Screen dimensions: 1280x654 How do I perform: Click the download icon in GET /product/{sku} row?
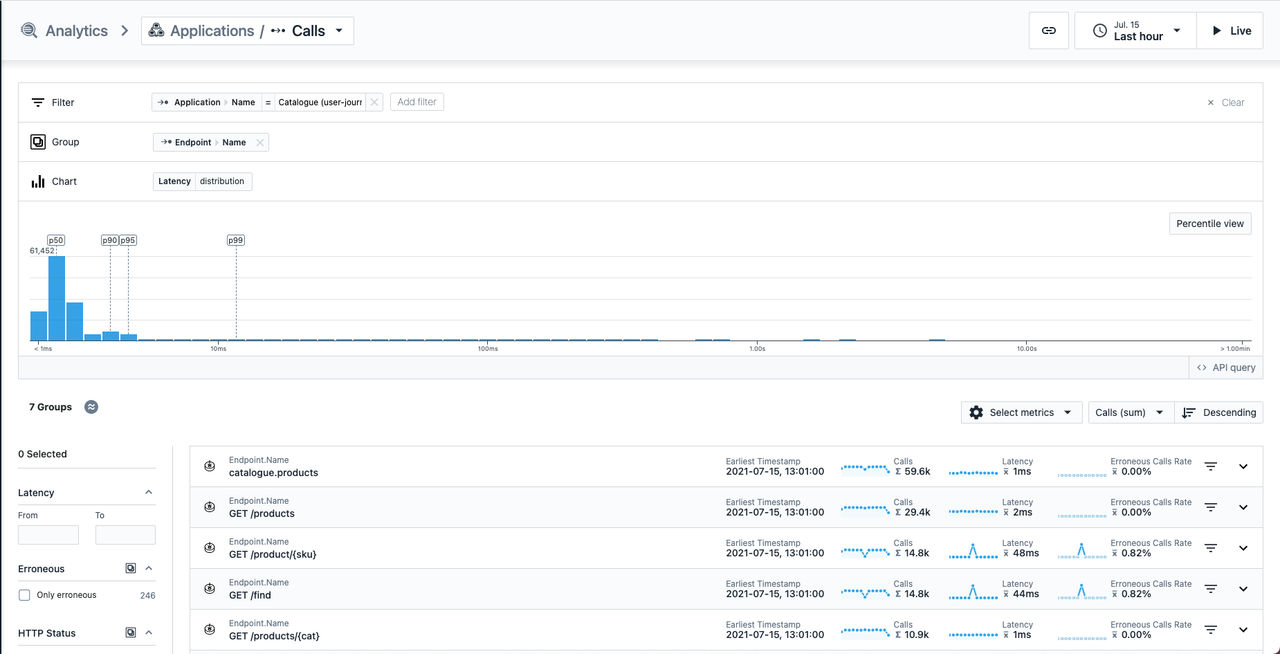[210, 548]
